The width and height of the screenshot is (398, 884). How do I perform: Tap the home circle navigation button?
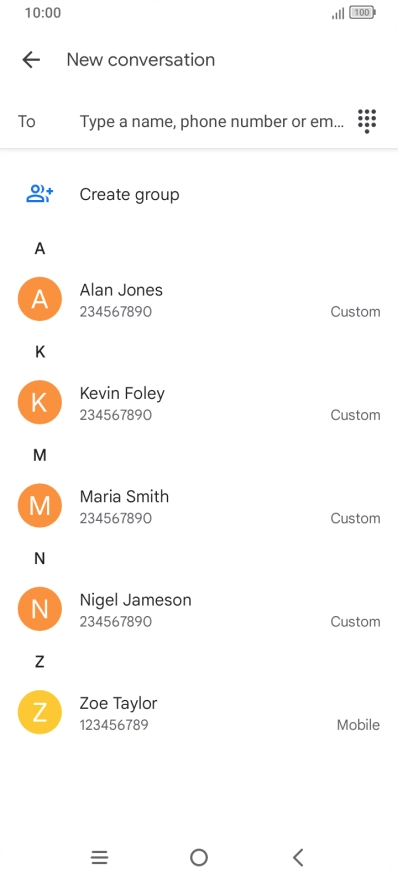point(198,858)
